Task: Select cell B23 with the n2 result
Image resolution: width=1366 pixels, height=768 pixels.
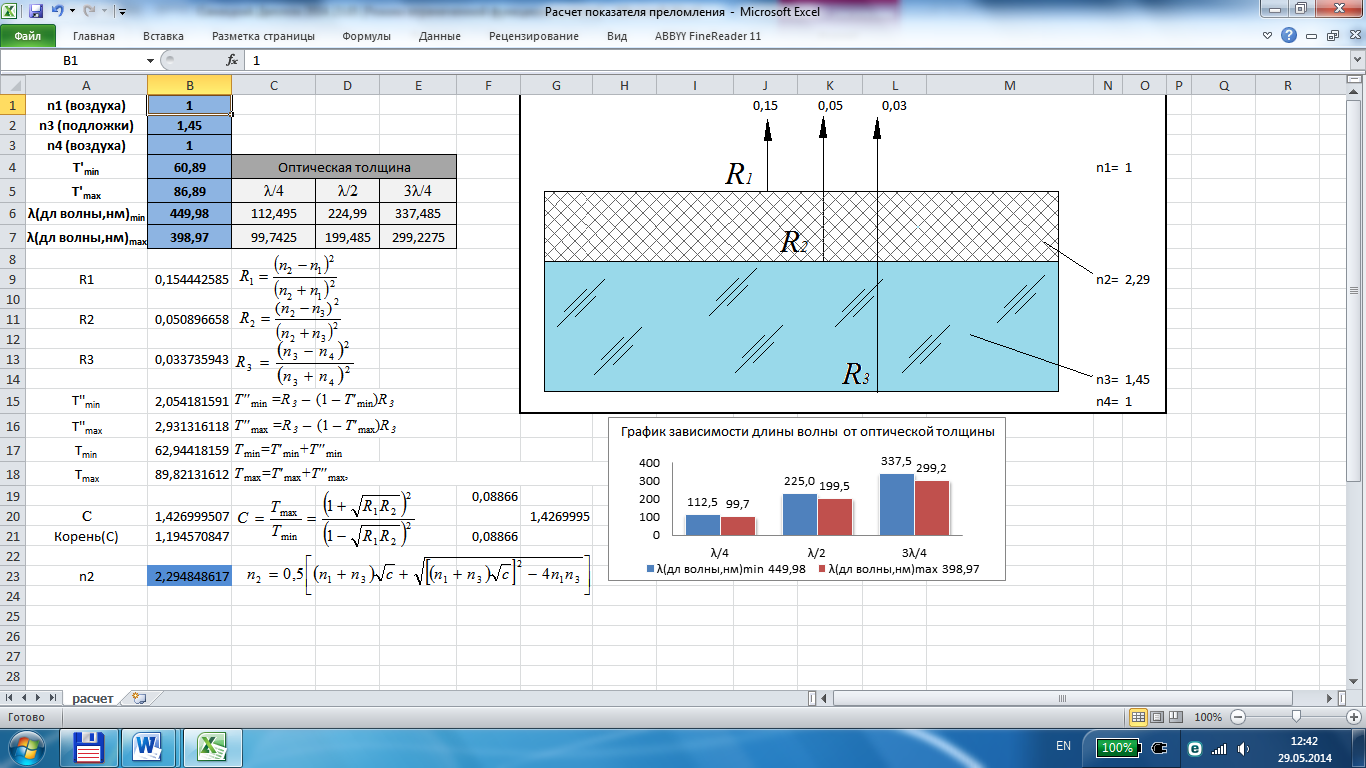Action: coord(189,577)
